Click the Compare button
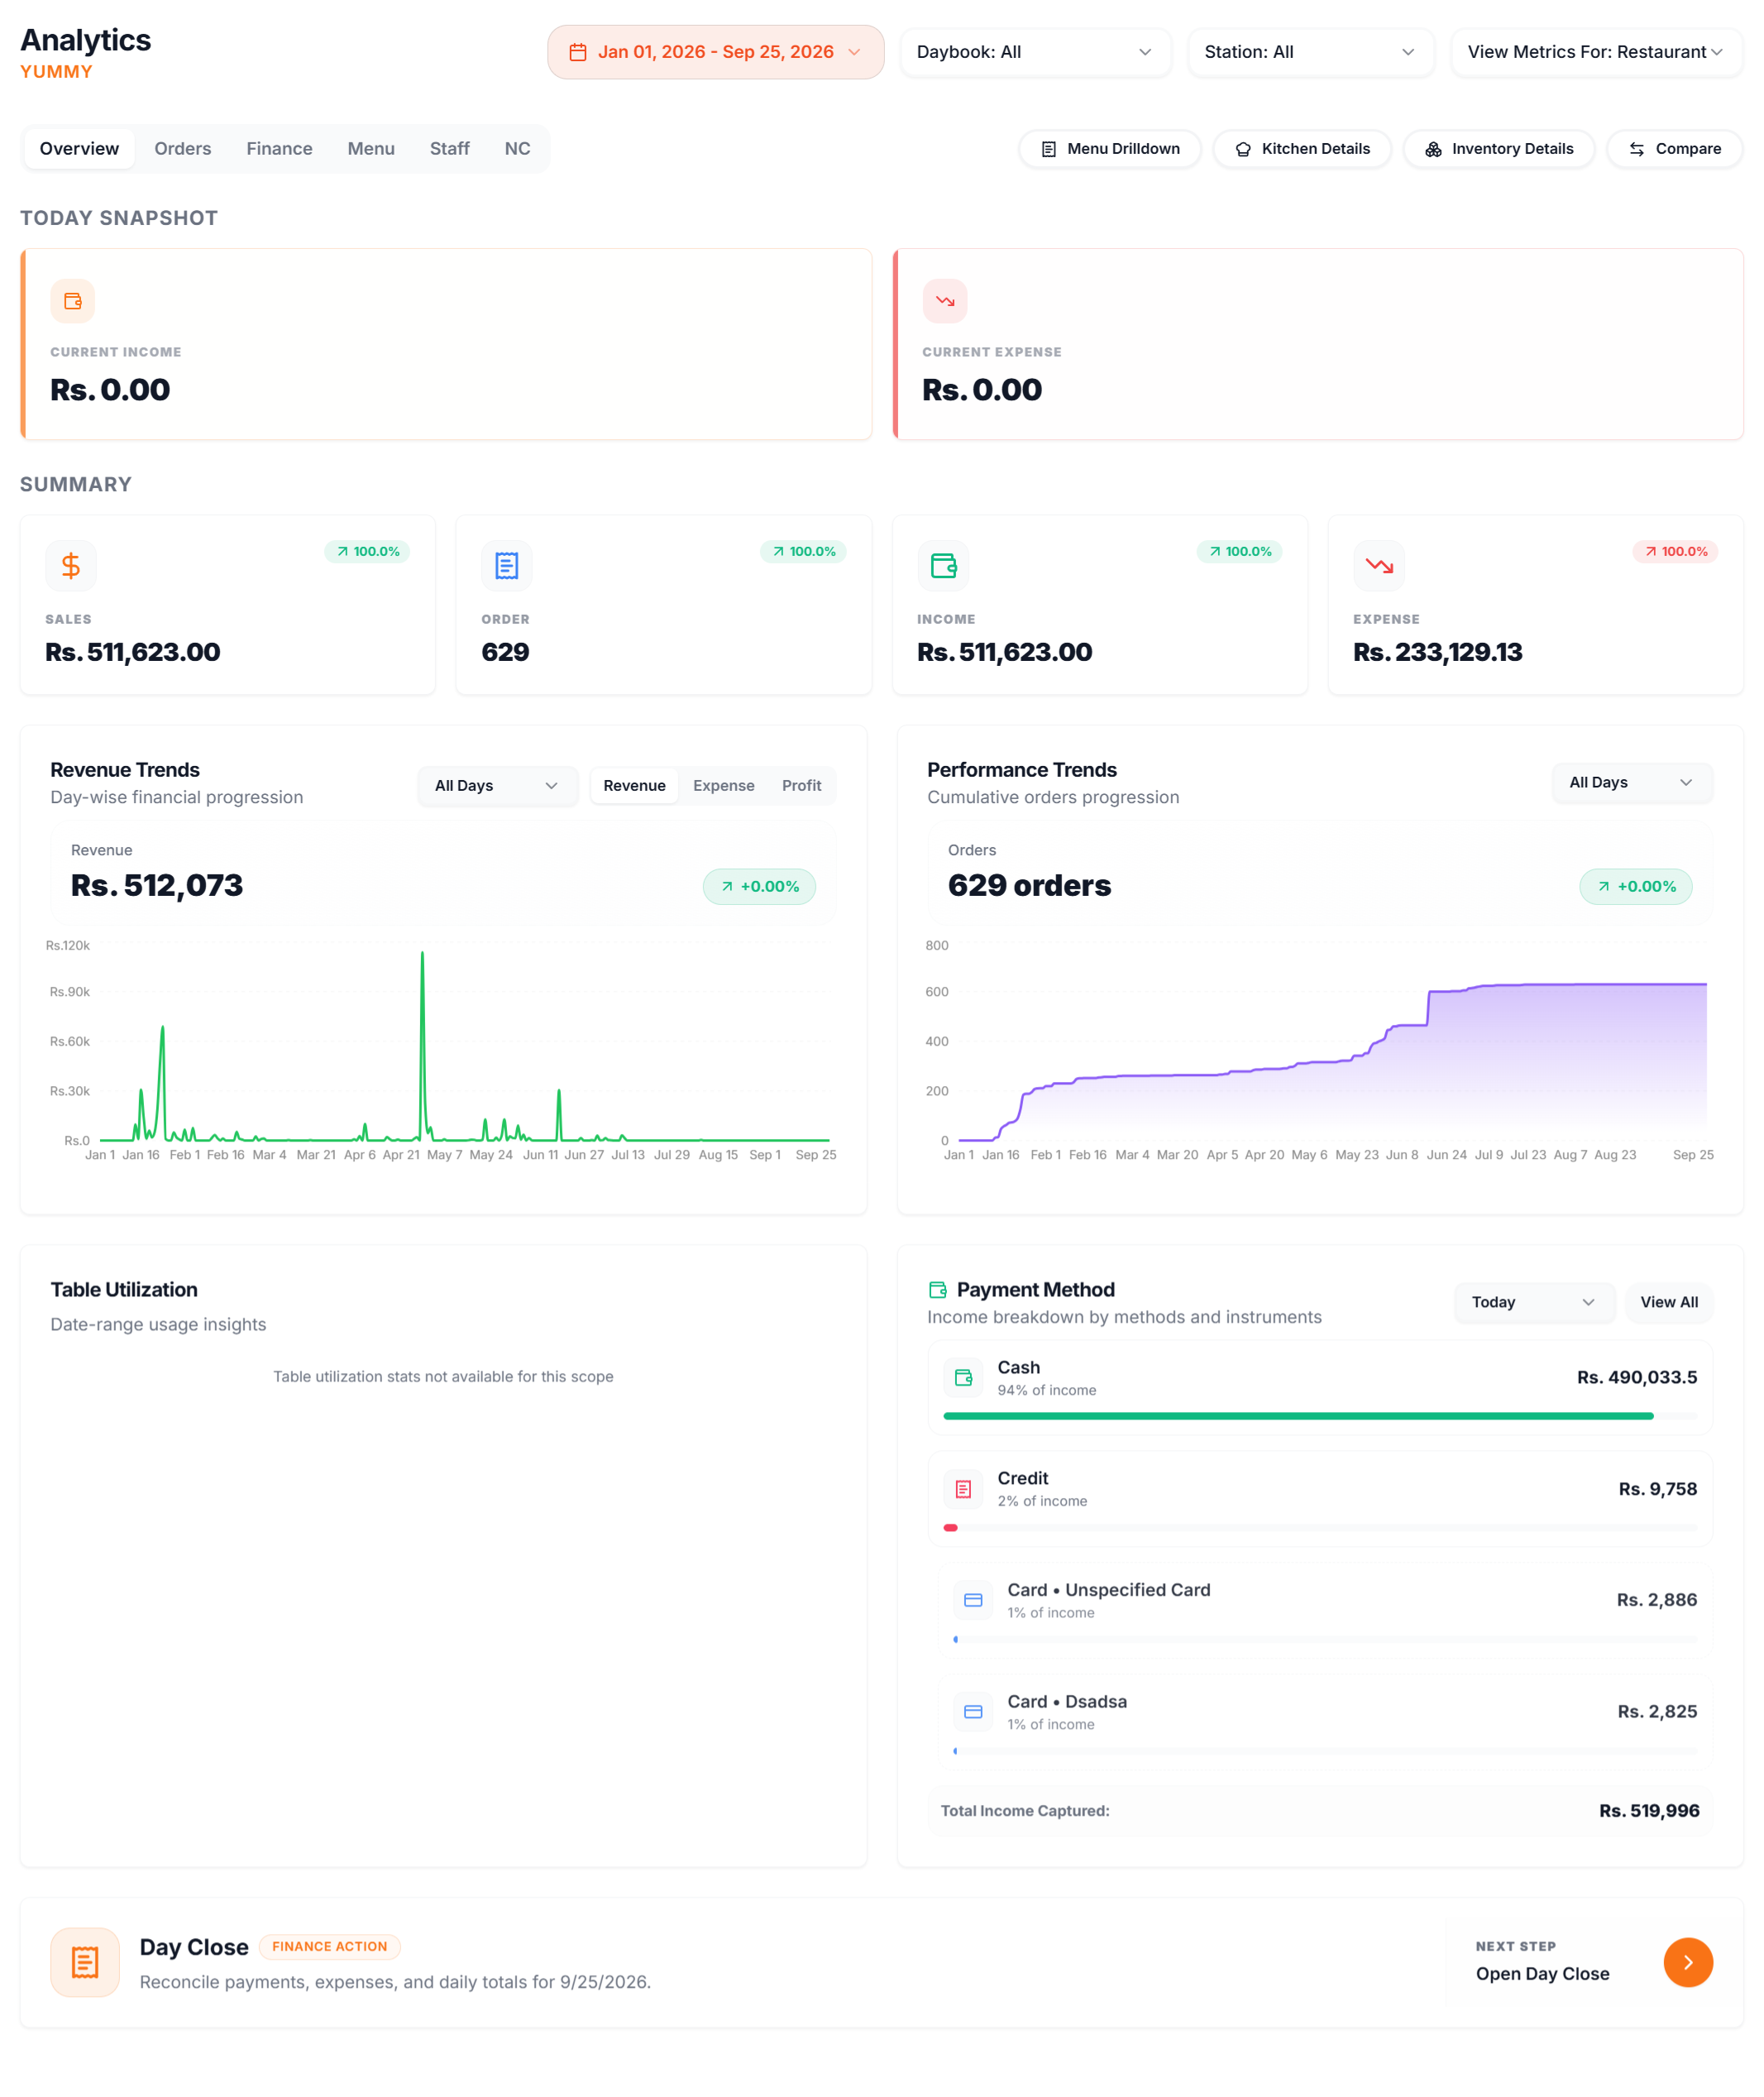Screen dimensions: 1764x2097 [x=1674, y=149]
